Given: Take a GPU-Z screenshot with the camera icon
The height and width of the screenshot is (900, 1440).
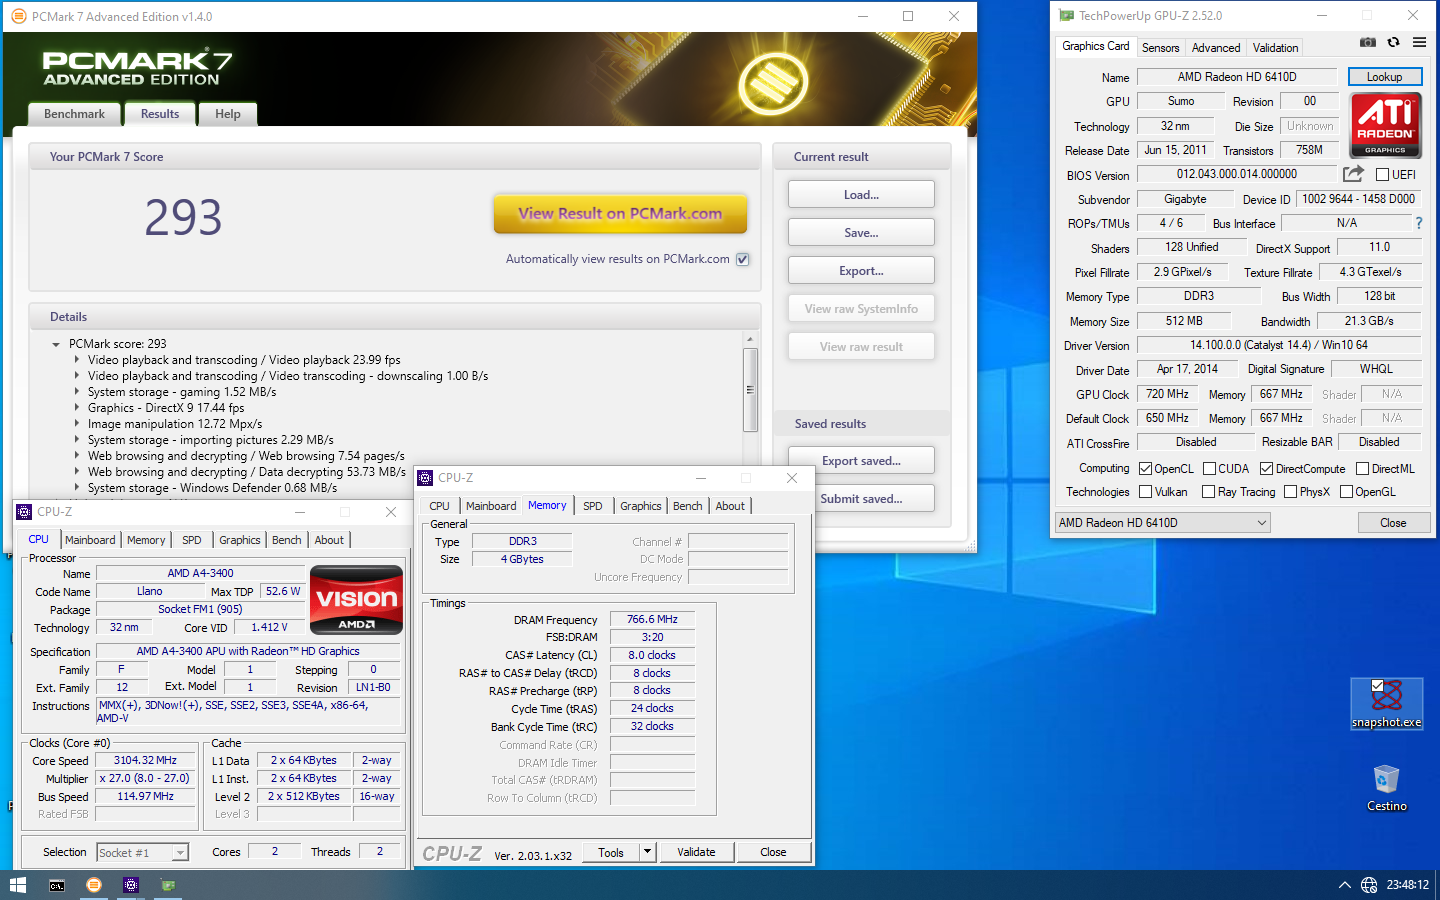Looking at the screenshot, I should pyautogui.click(x=1368, y=42).
